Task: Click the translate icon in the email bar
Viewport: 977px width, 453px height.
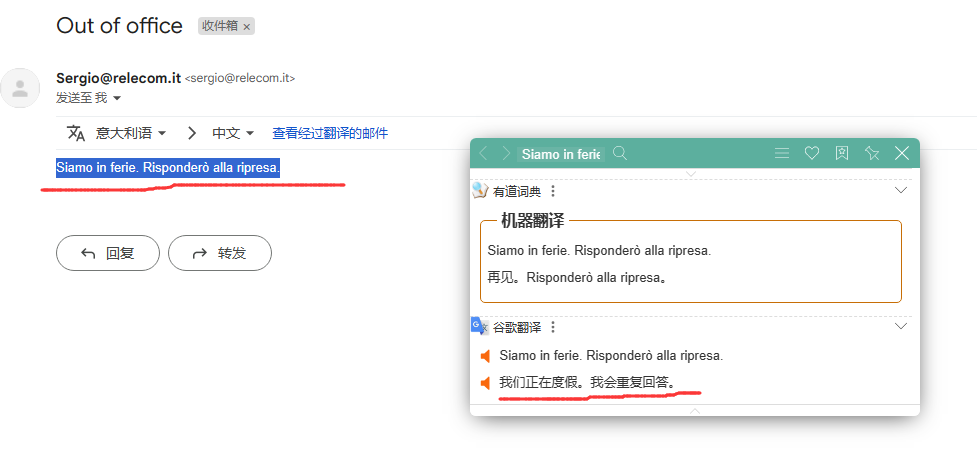Action: [x=76, y=133]
